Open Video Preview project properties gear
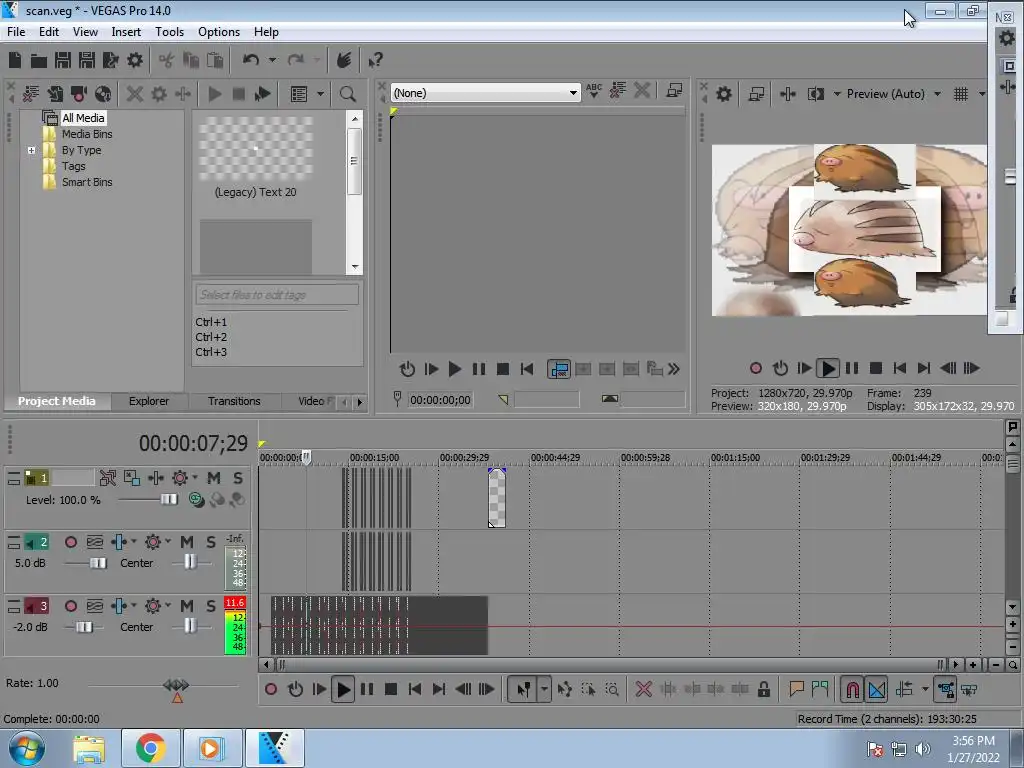Image resolution: width=1024 pixels, height=768 pixels. point(724,94)
